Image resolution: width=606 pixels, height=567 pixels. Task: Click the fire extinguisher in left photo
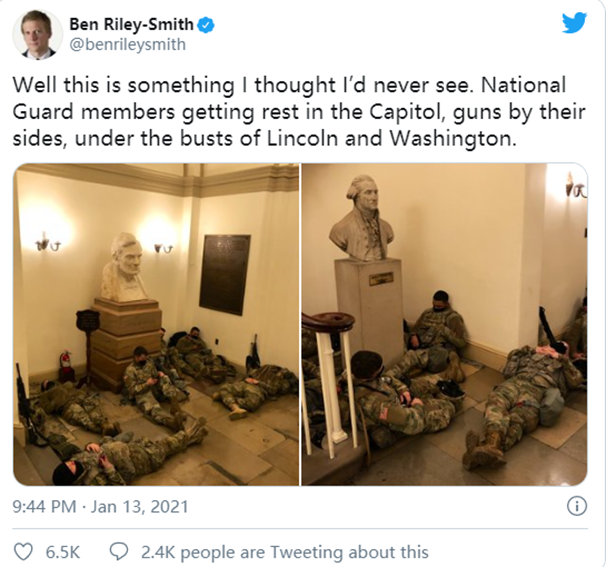tap(66, 362)
